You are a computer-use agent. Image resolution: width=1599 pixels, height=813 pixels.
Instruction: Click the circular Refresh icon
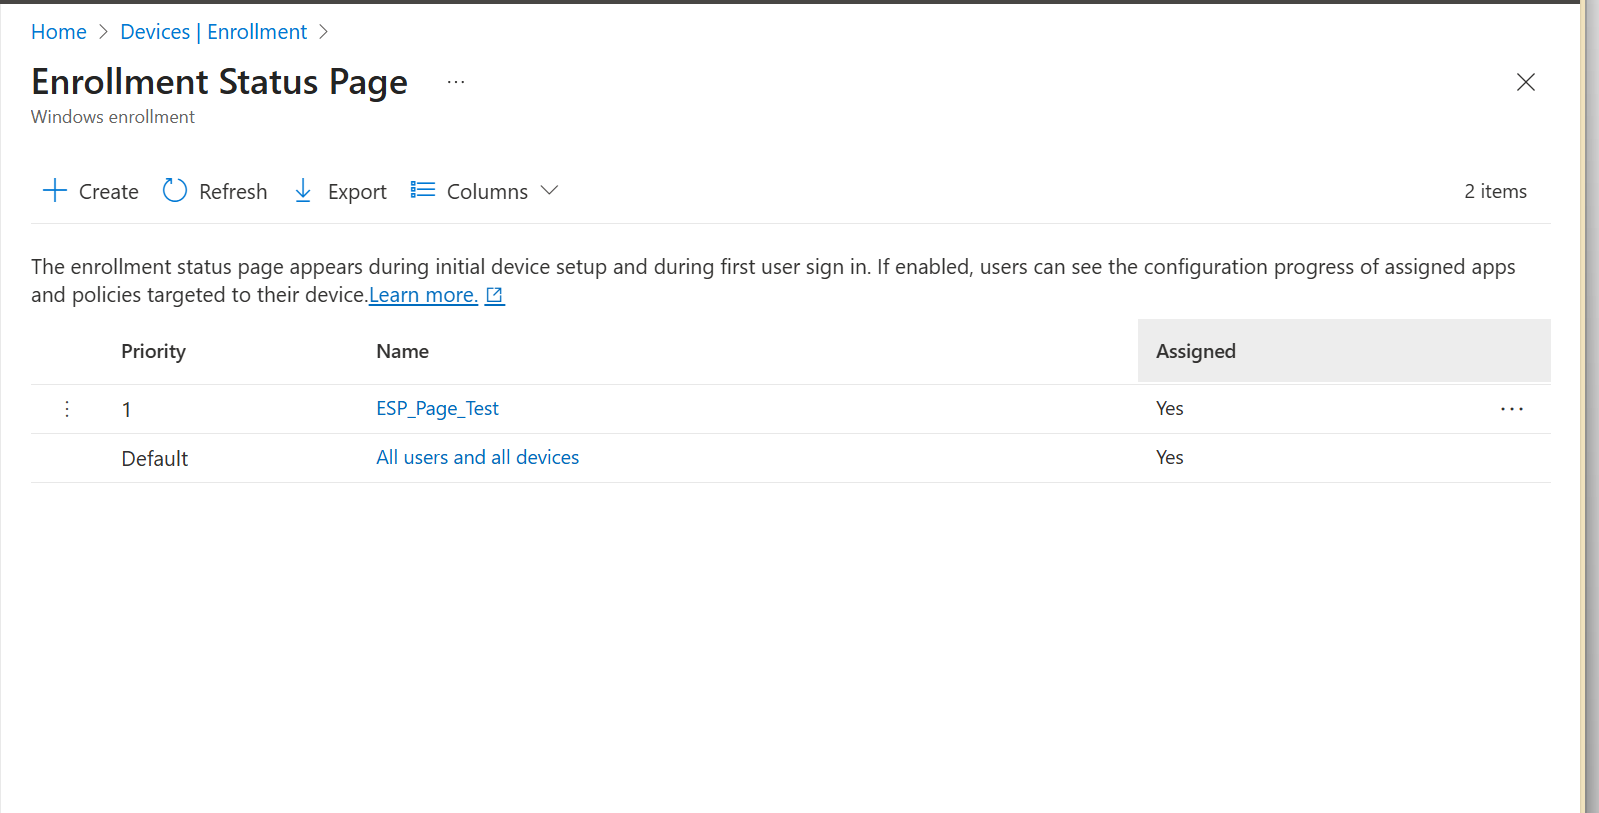(175, 191)
